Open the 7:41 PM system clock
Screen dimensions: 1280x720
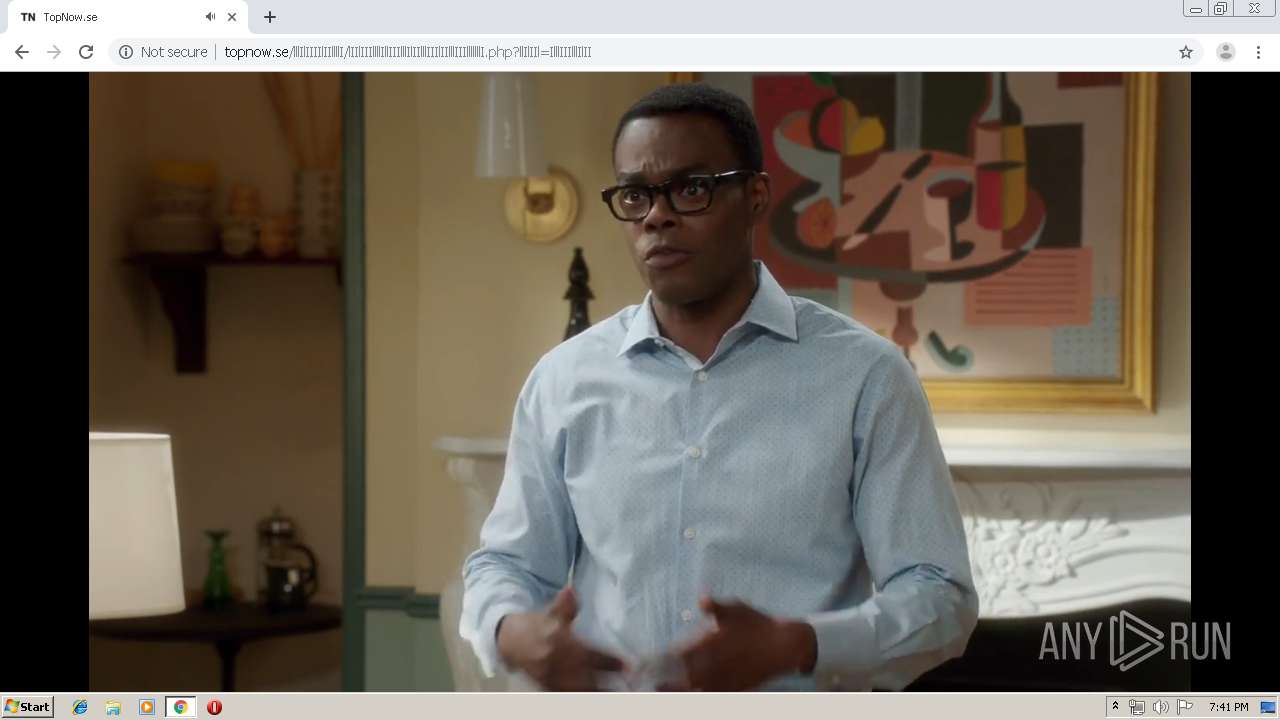click(x=1228, y=707)
